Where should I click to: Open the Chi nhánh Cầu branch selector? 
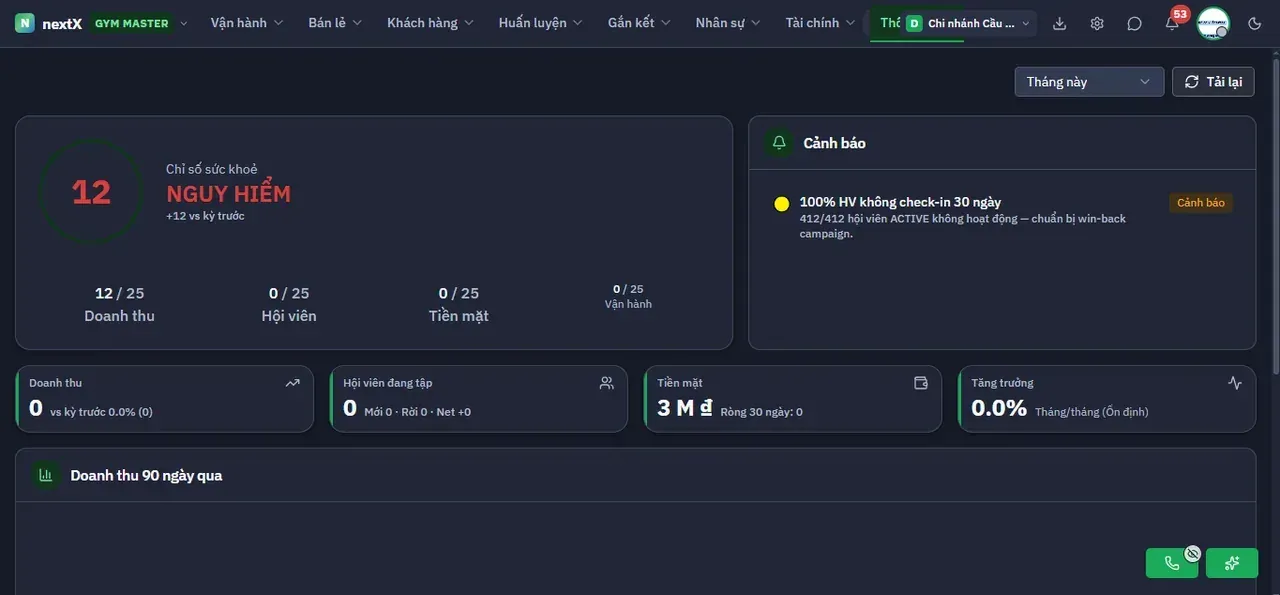pyautogui.click(x=968, y=23)
